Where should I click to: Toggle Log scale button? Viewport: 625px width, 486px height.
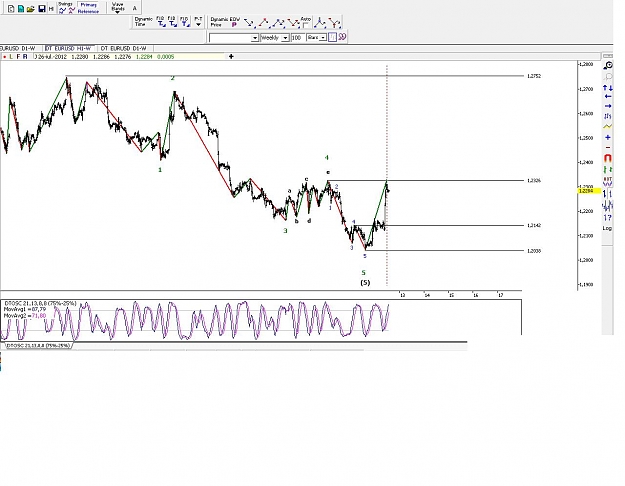pyautogui.click(x=607, y=228)
